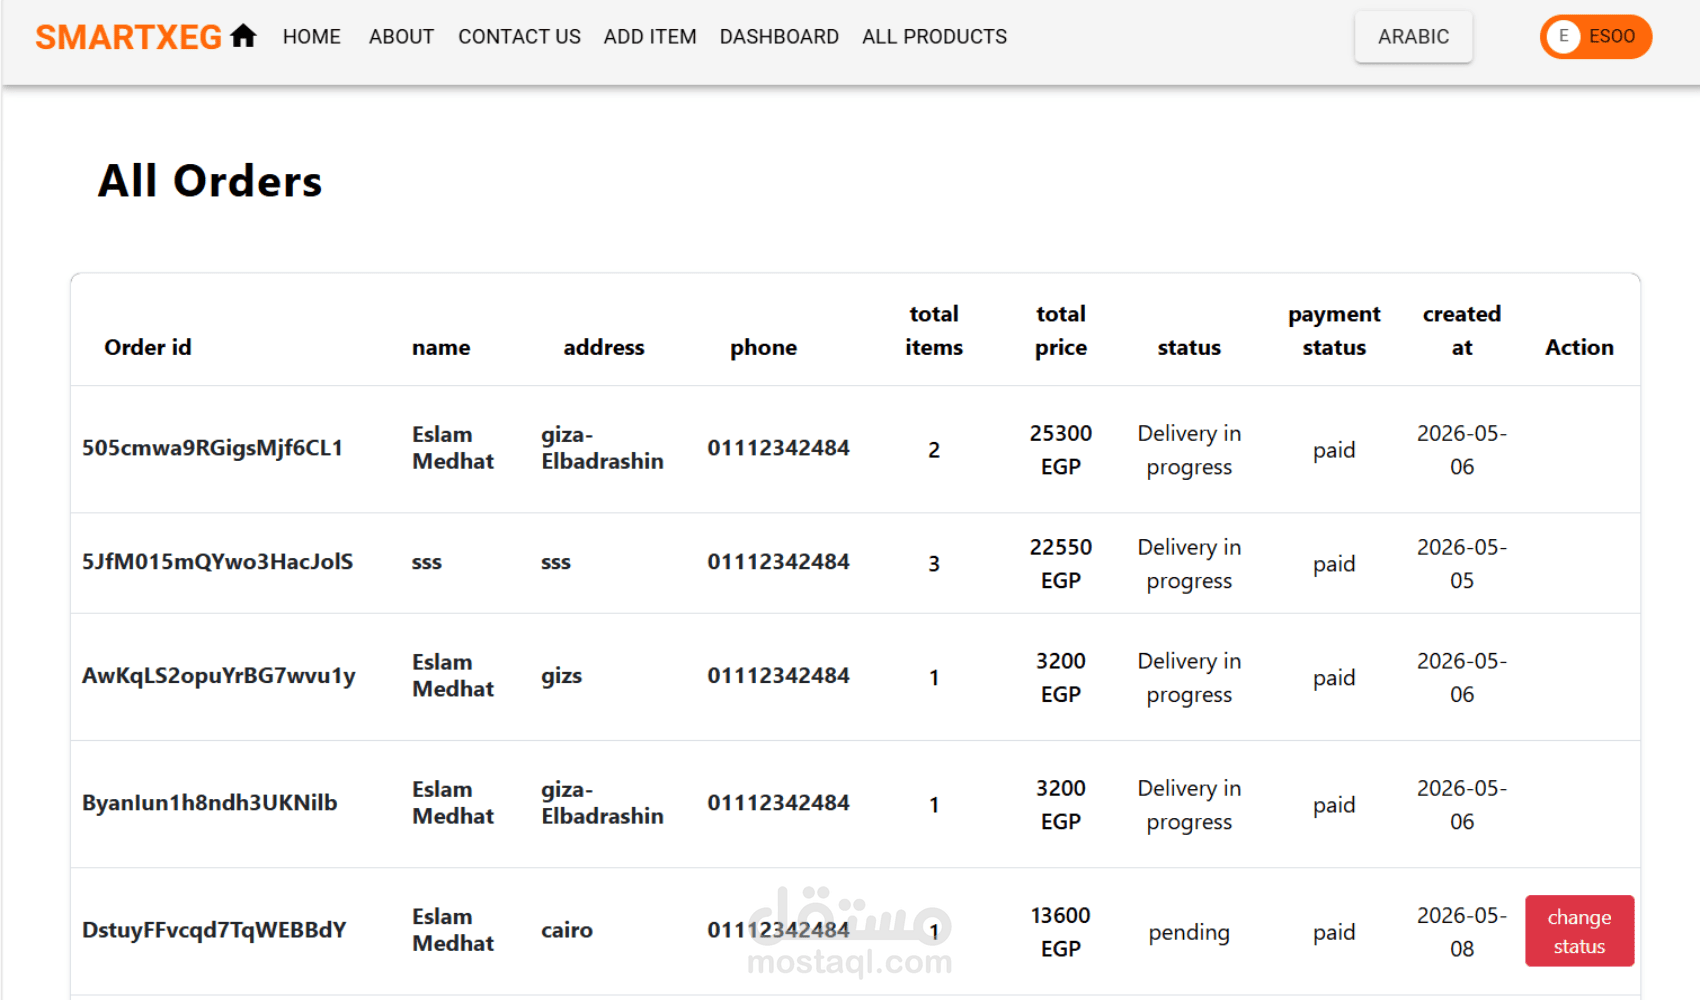The width and height of the screenshot is (1700, 1000).
Task: Click the SMARTXEG logo text
Action: point(128,37)
